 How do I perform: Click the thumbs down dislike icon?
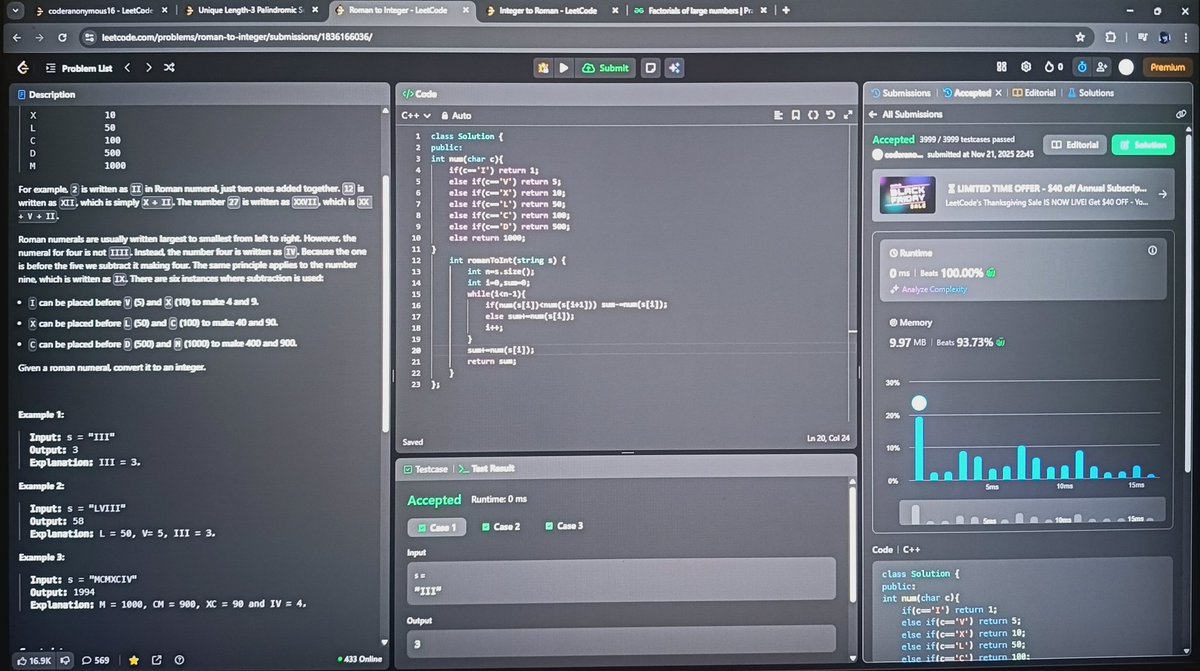point(66,659)
